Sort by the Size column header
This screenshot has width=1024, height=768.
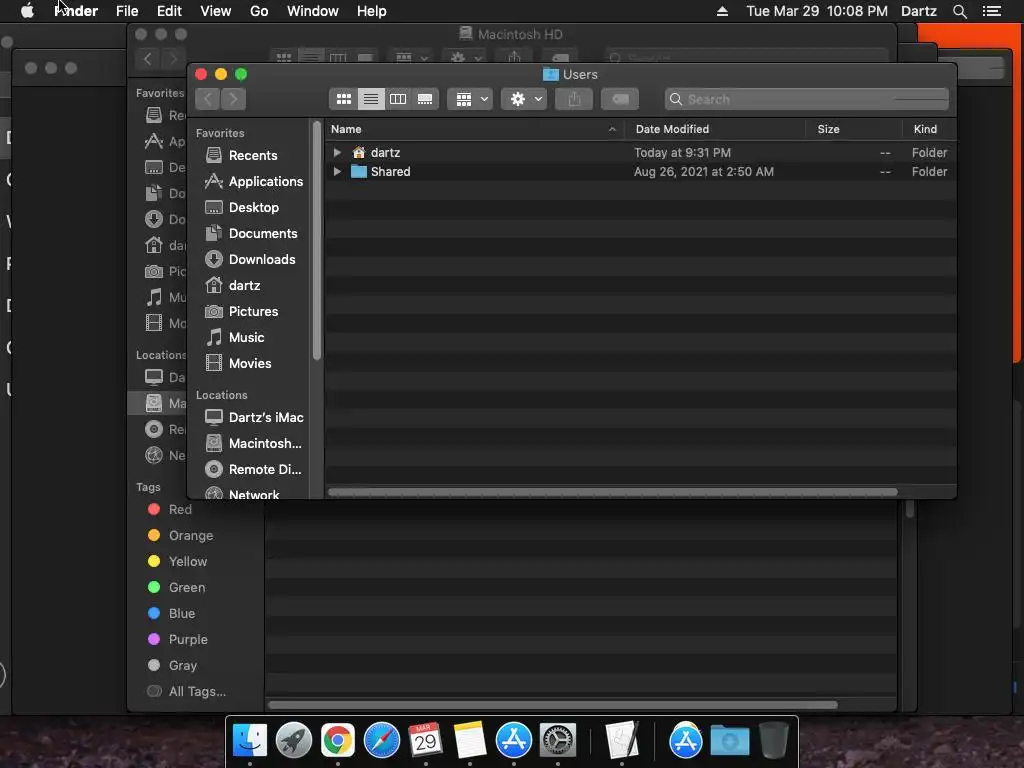(x=854, y=129)
